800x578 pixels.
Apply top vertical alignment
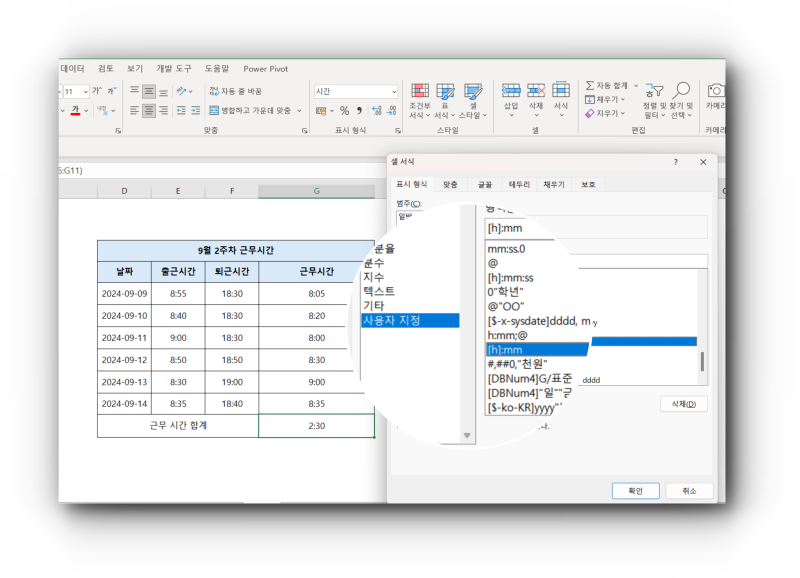coord(134,91)
